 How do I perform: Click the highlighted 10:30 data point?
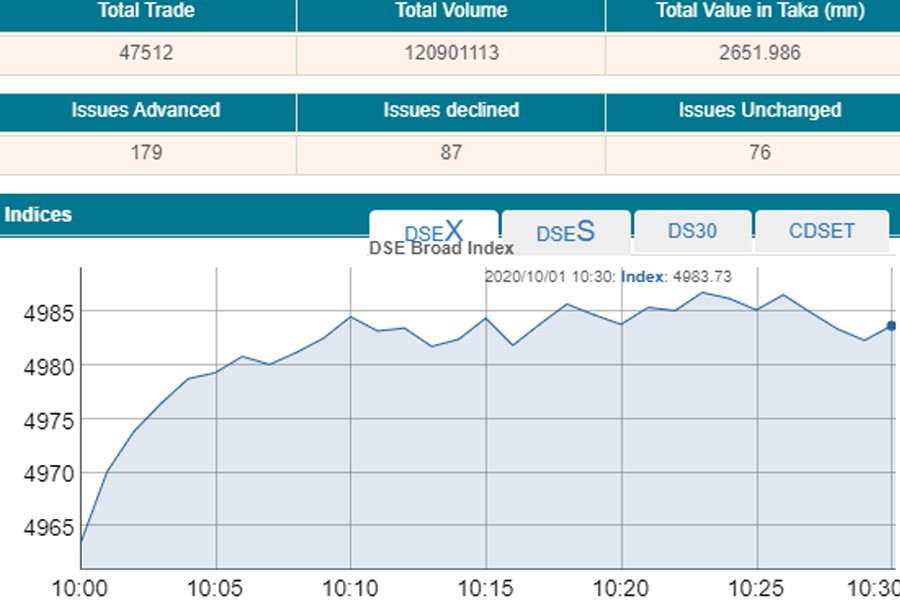tap(892, 325)
